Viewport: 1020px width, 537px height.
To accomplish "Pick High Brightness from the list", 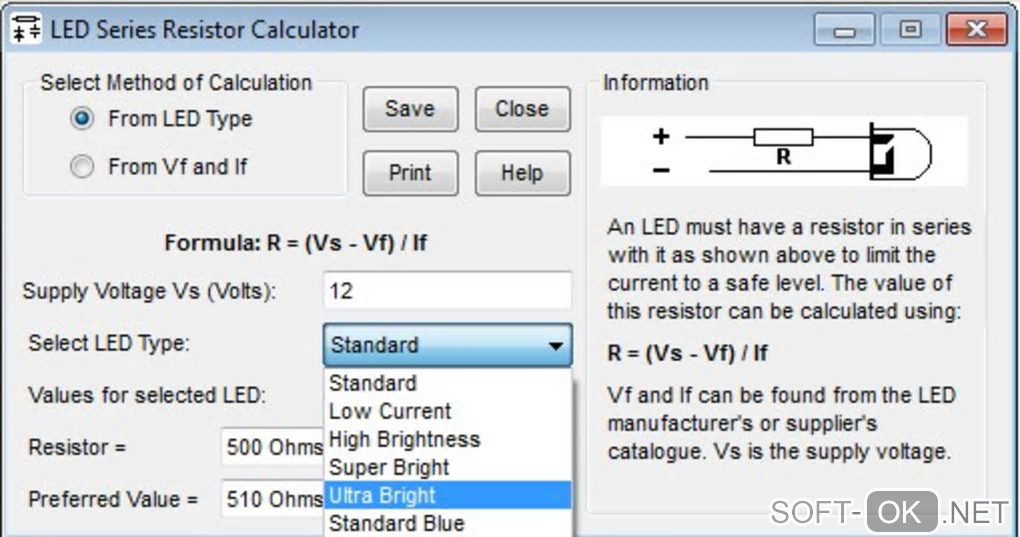I will 404,439.
